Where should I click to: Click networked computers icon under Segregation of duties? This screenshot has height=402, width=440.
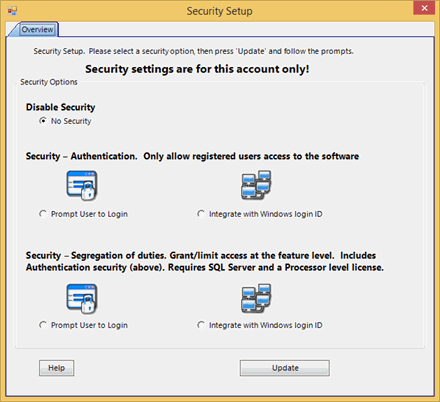coord(256,298)
